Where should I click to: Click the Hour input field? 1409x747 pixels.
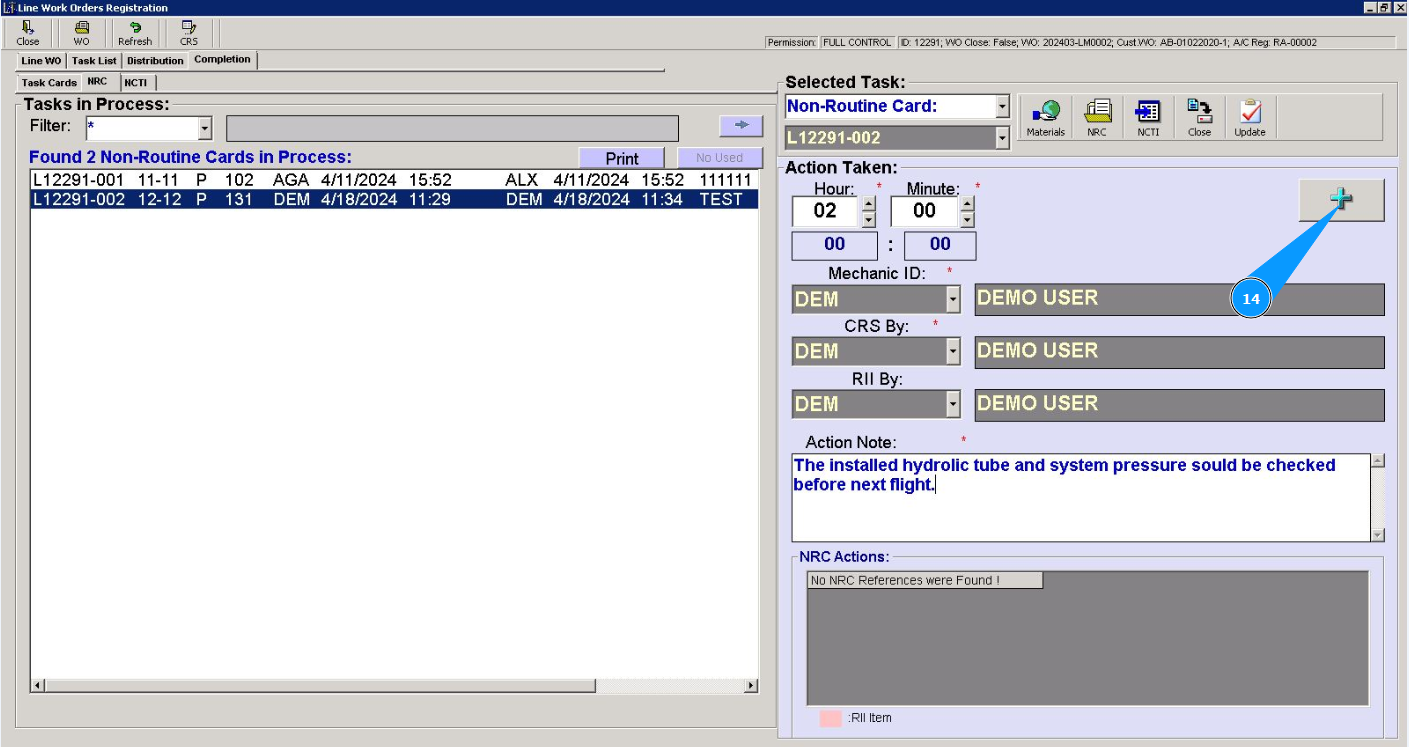coord(826,211)
